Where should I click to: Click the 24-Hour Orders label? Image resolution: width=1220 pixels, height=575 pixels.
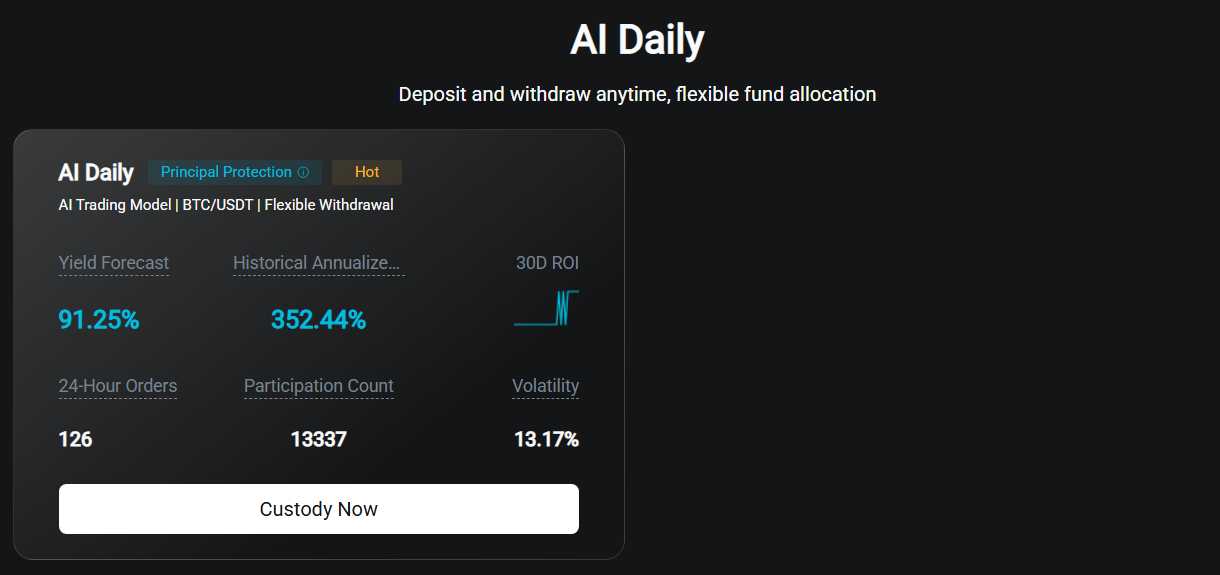(118, 386)
